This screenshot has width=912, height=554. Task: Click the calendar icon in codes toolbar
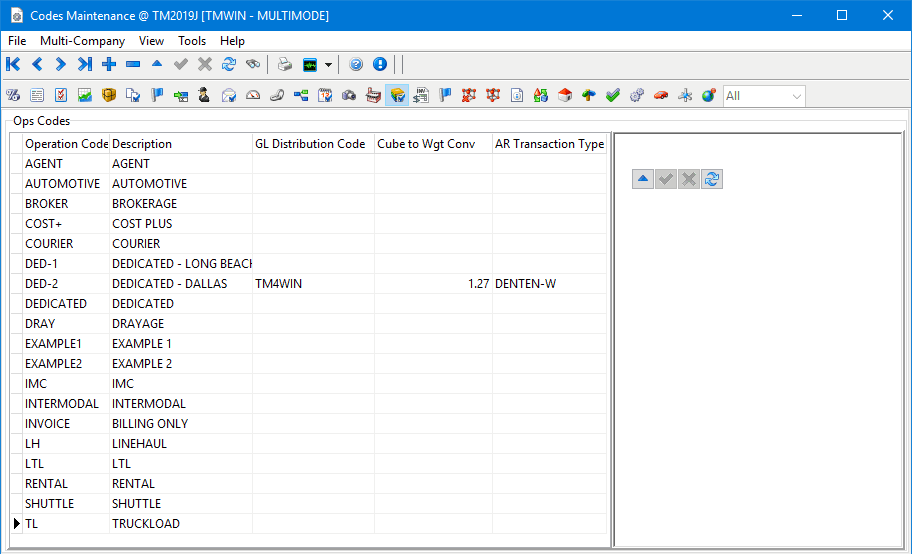pos(325,96)
